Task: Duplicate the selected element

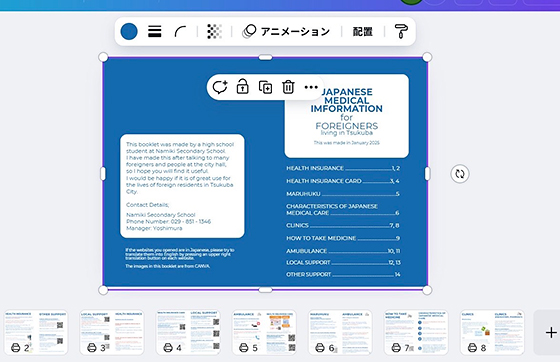Action: point(265,87)
